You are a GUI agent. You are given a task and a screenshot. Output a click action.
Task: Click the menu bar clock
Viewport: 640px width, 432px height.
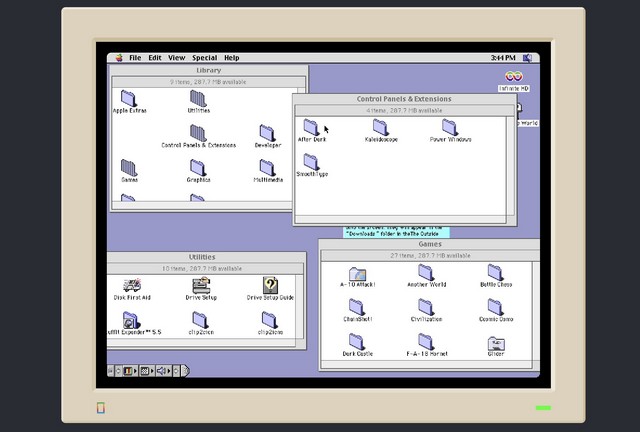click(x=503, y=58)
